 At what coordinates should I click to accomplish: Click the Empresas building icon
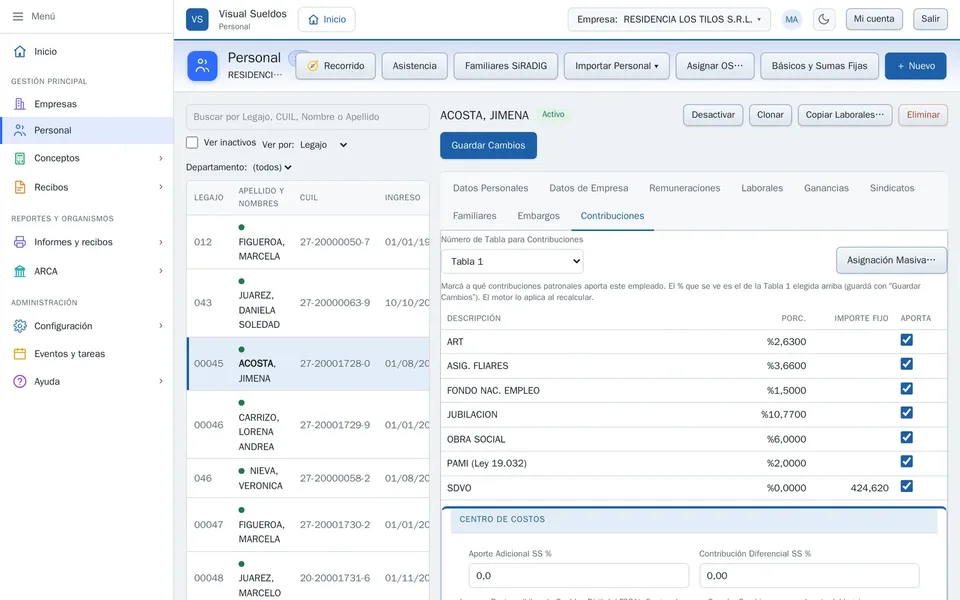(x=20, y=104)
